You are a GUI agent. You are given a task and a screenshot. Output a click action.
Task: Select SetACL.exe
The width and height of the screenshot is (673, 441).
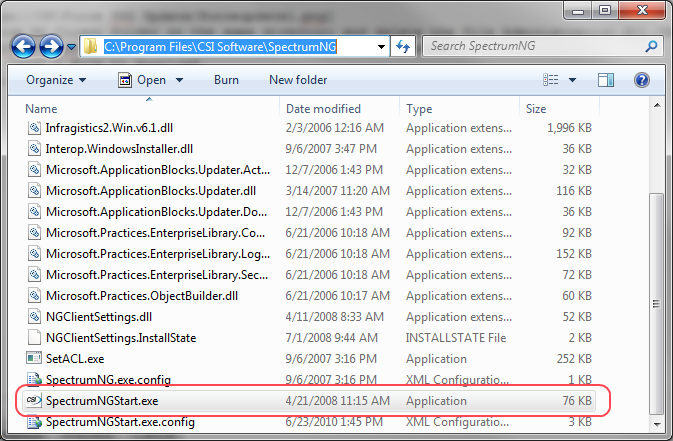tap(75, 359)
